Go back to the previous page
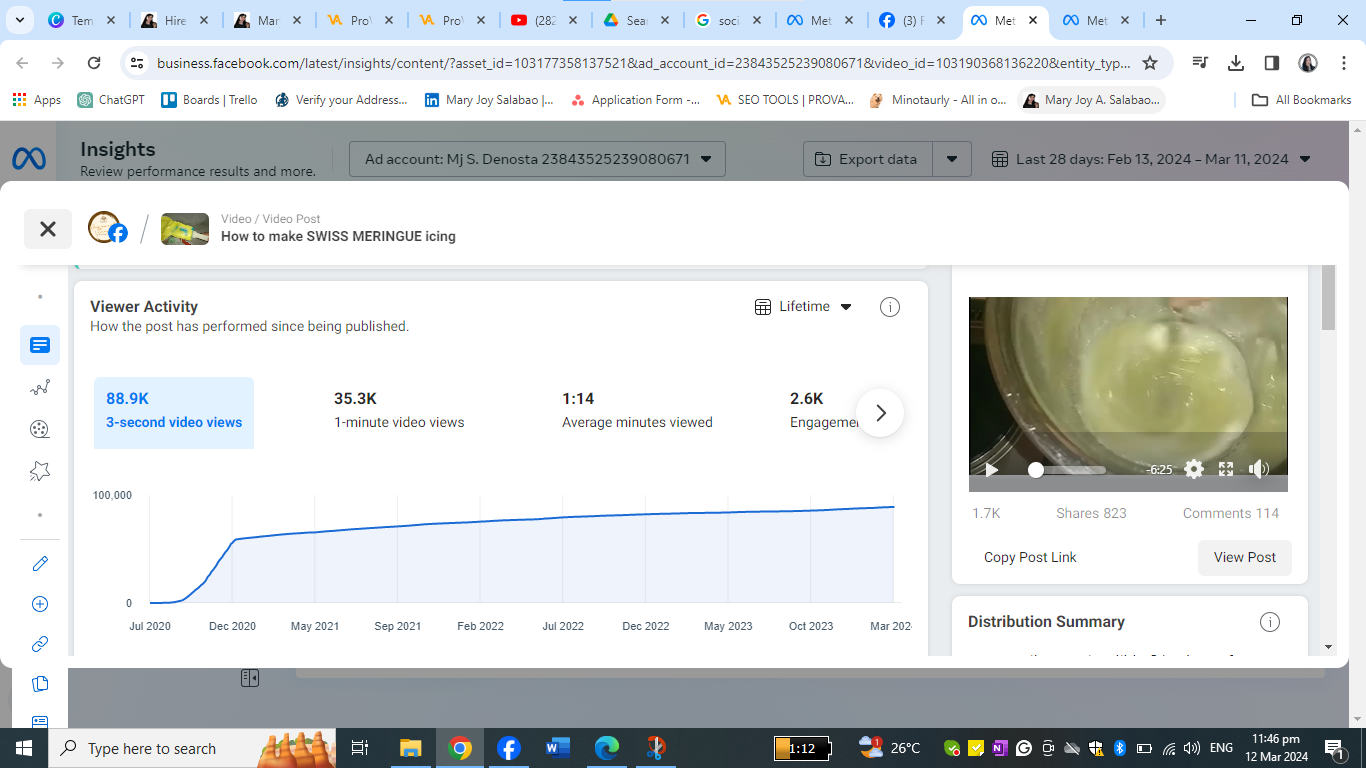This screenshot has height=768, width=1366. point(22,63)
